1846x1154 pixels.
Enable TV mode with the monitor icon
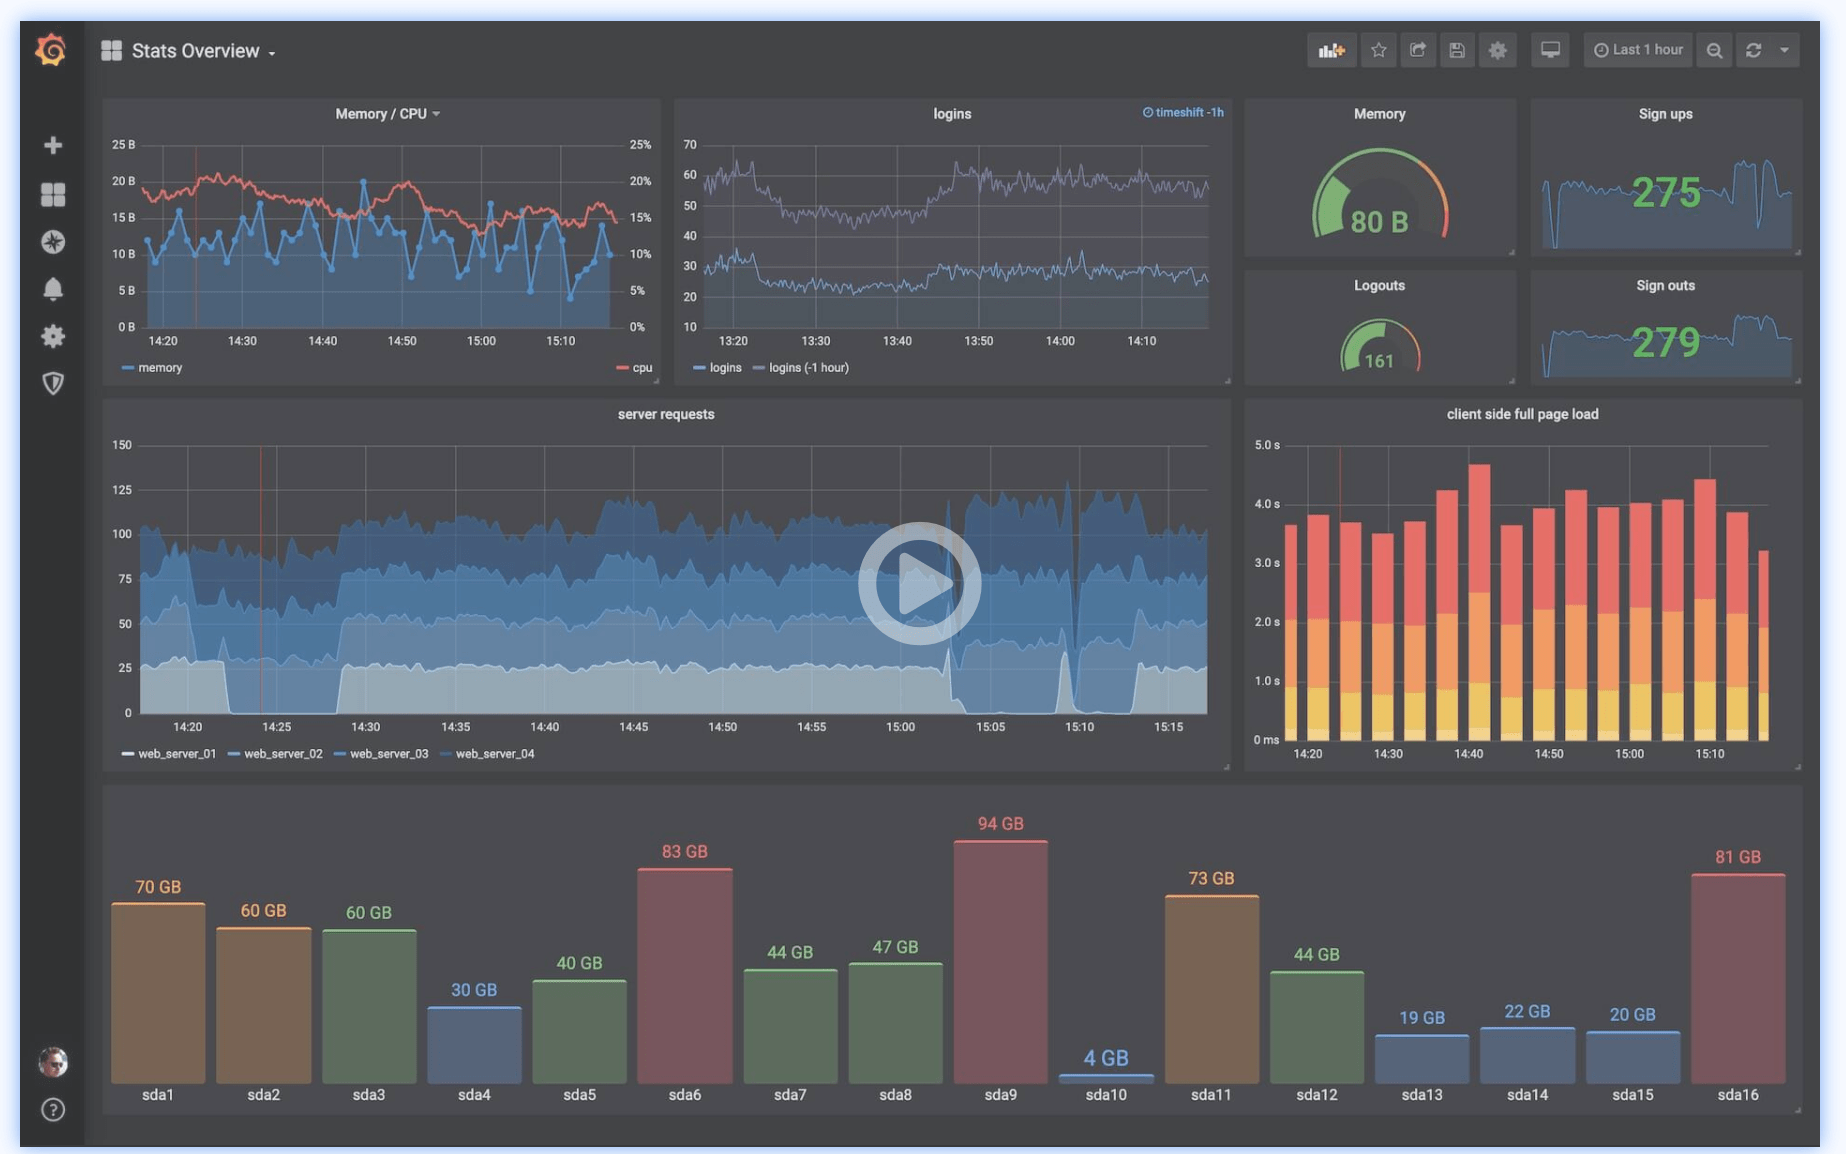click(1550, 49)
